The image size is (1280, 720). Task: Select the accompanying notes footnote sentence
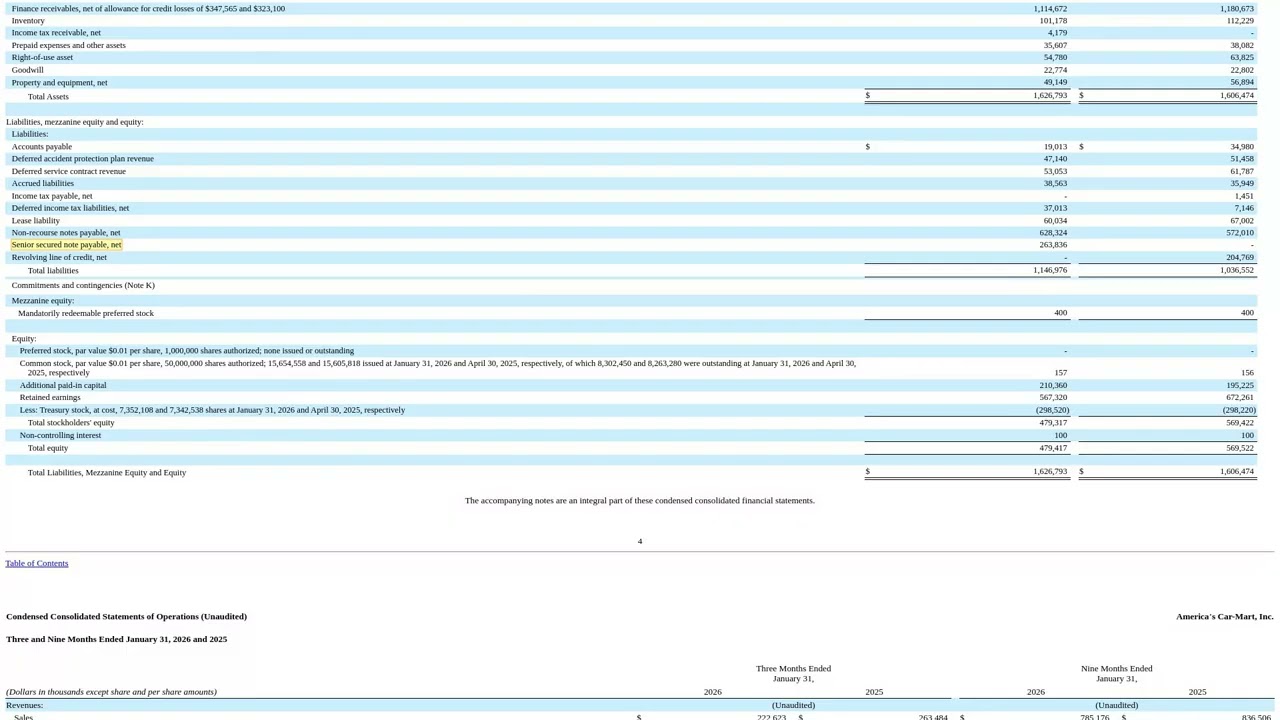(639, 501)
